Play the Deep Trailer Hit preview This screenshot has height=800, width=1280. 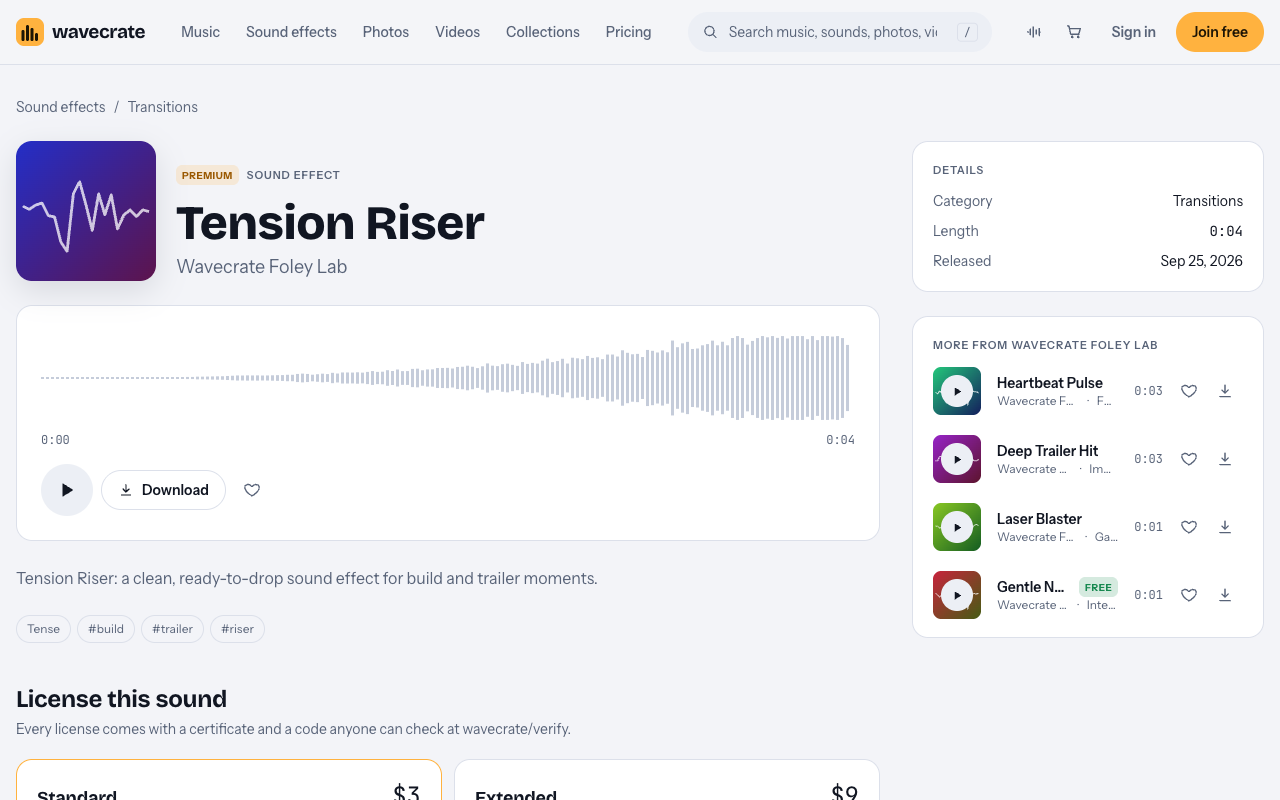click(957, 459)
